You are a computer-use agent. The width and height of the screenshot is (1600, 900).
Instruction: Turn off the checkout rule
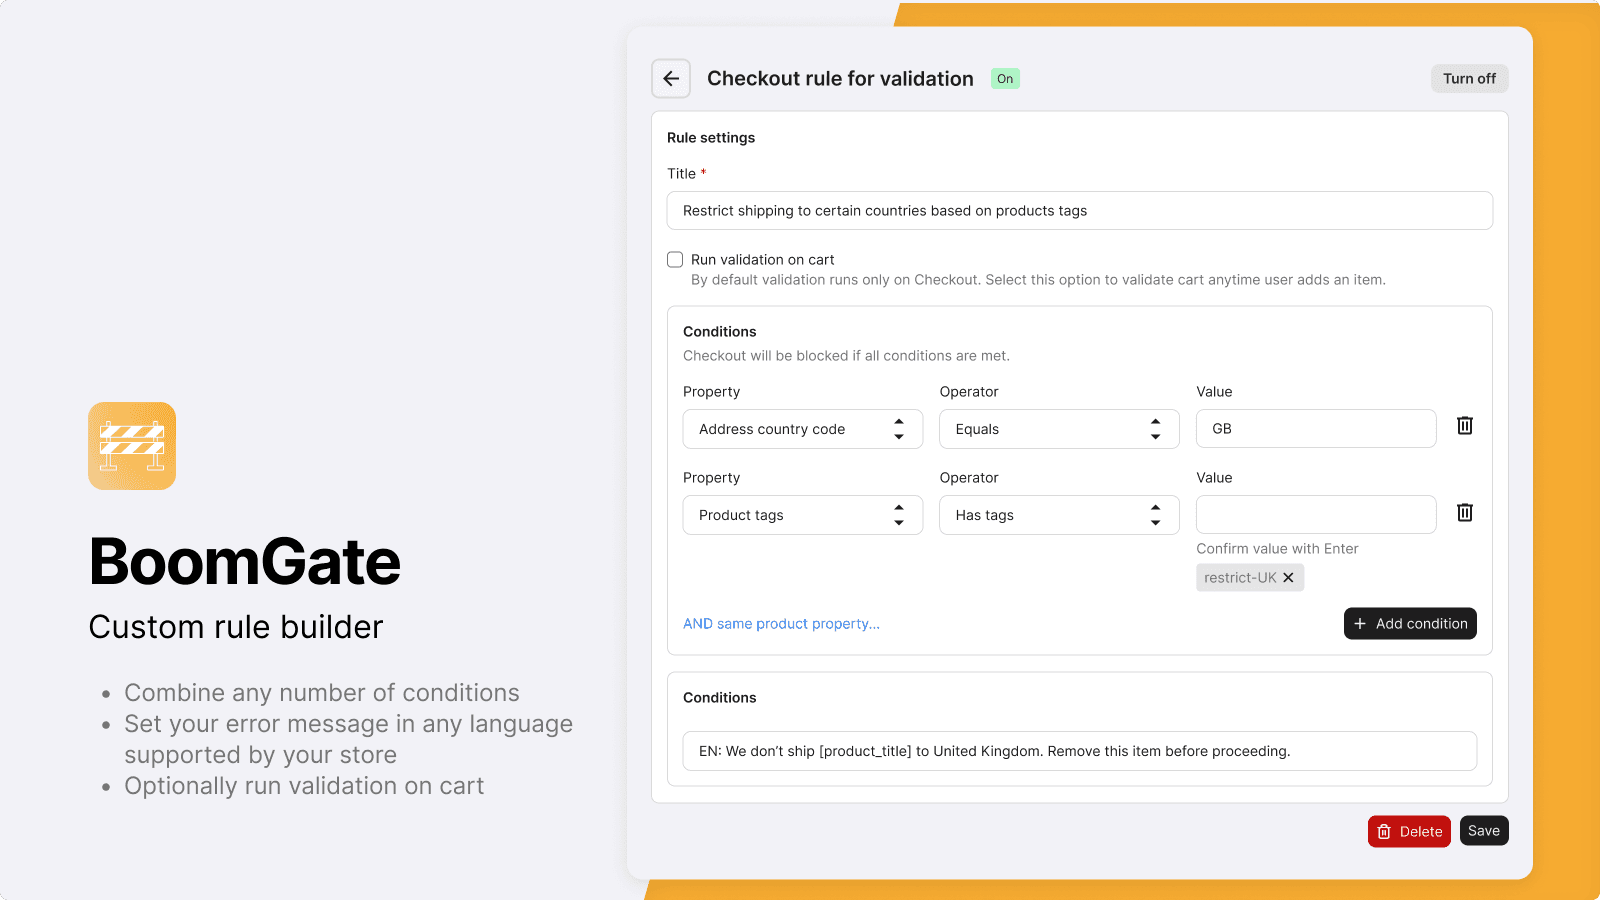point(1468,79)
